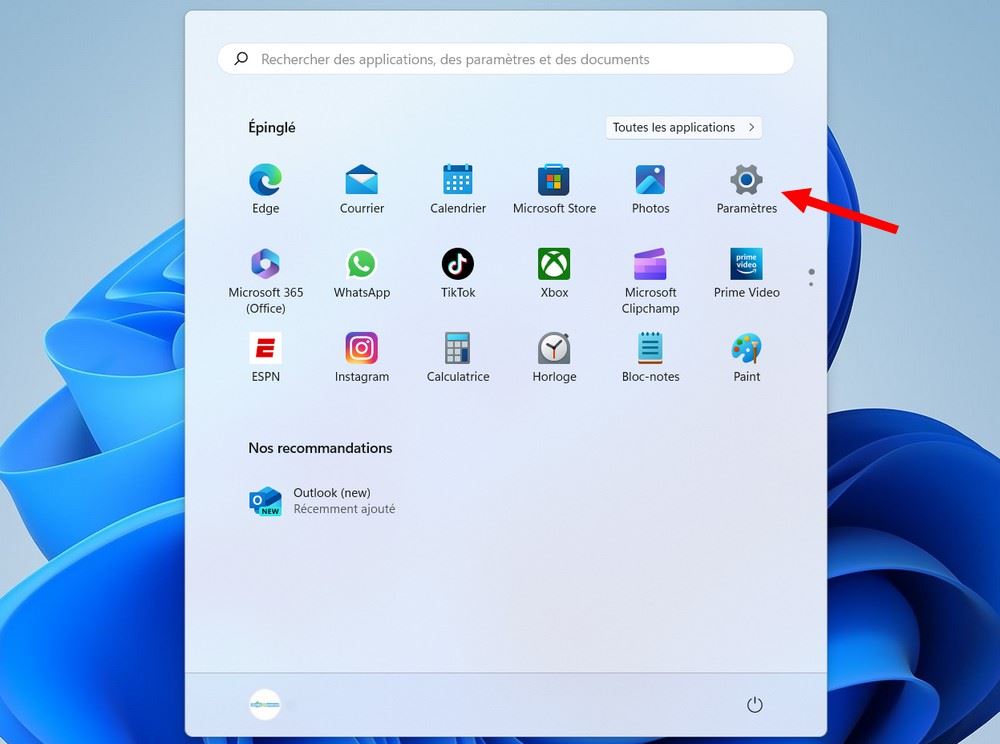Open the Calculatrice app
Screen dimensions: 1000x744
[458, 358]
